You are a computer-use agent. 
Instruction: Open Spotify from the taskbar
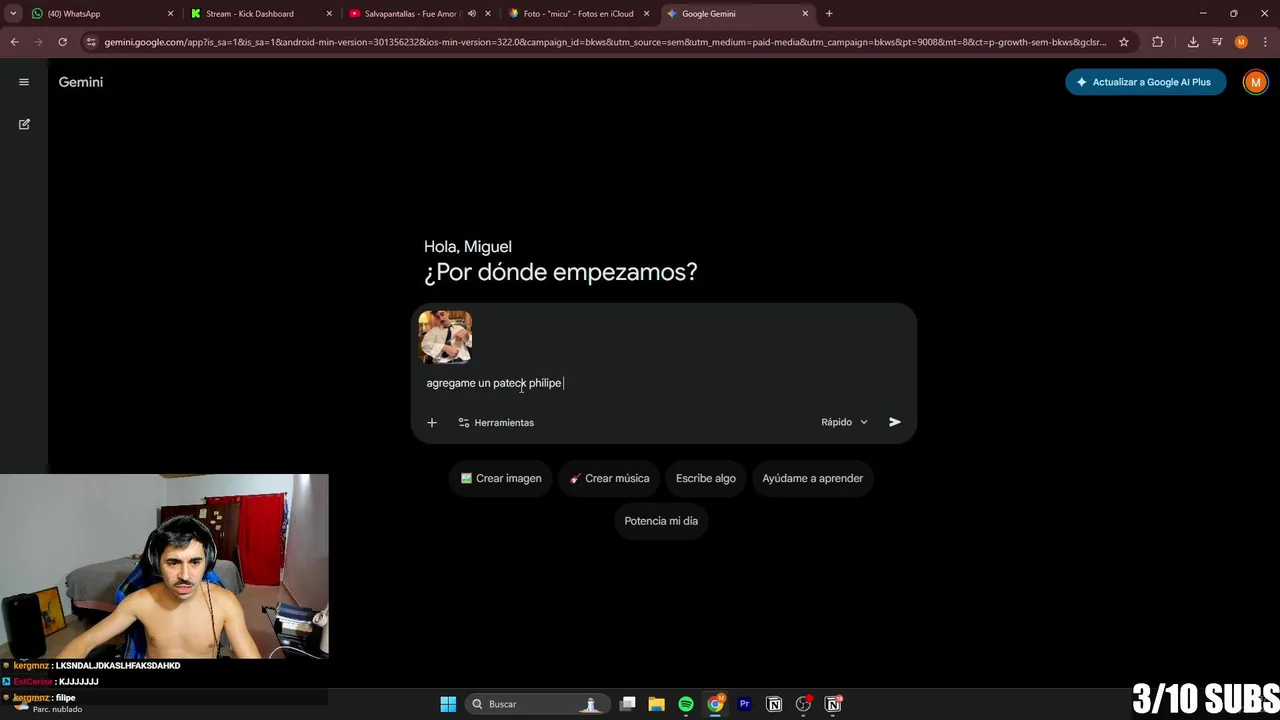(x=686, y=704)
